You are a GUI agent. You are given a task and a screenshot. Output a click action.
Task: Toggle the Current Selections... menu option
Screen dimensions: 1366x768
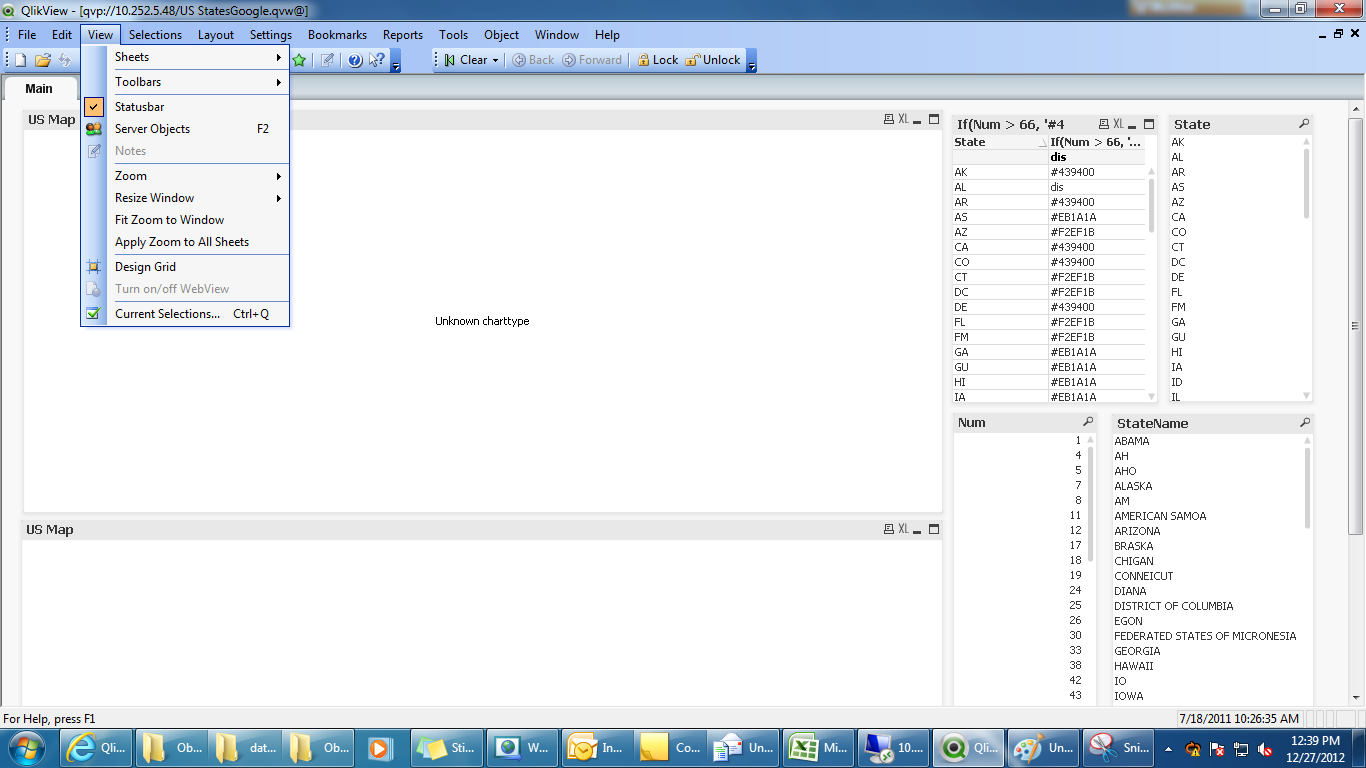point(185,314)
